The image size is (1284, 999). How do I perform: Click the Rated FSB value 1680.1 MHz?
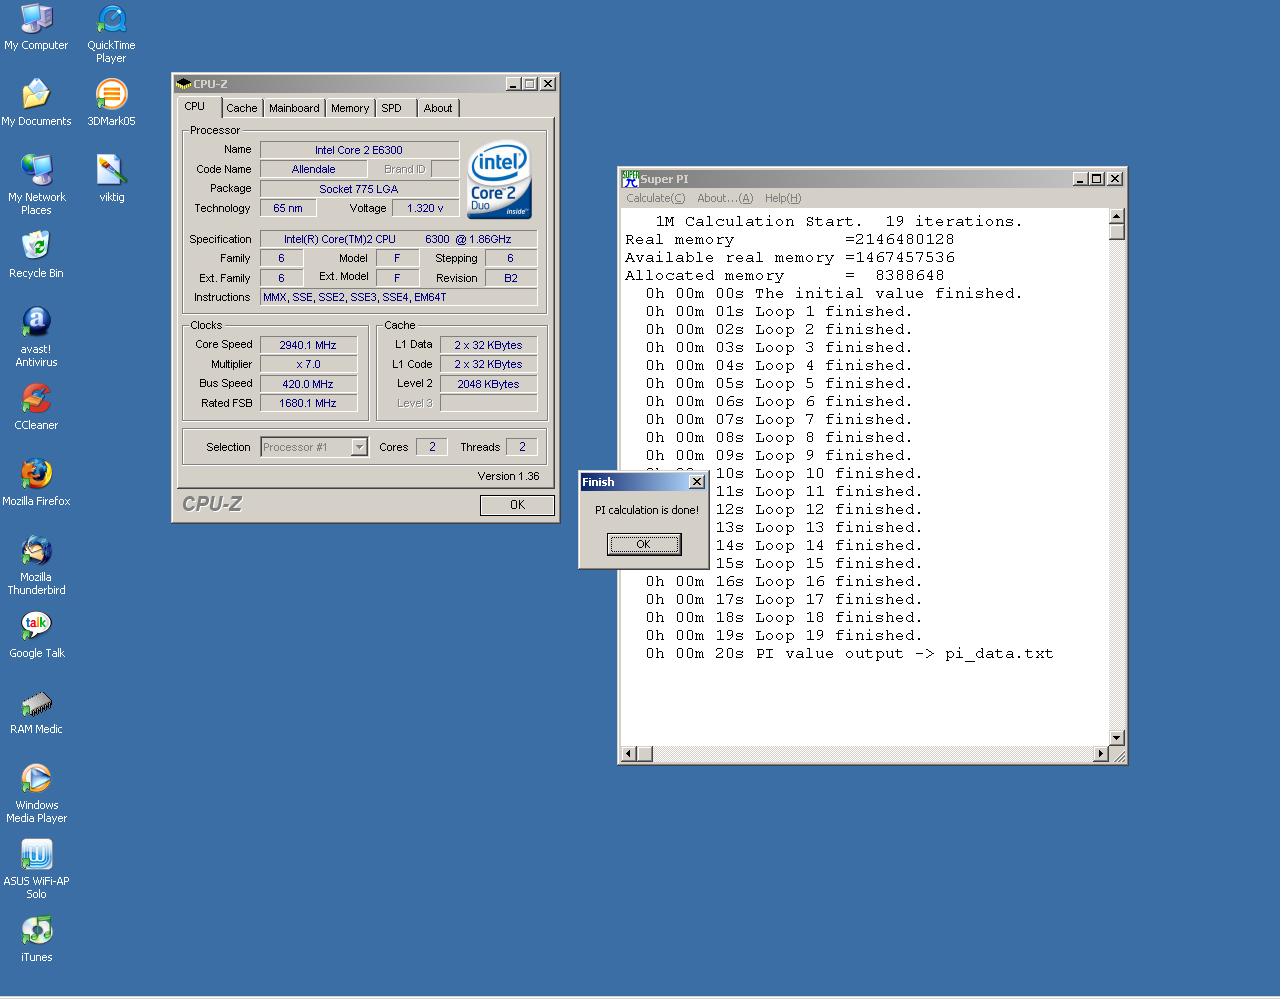point(308,403)
